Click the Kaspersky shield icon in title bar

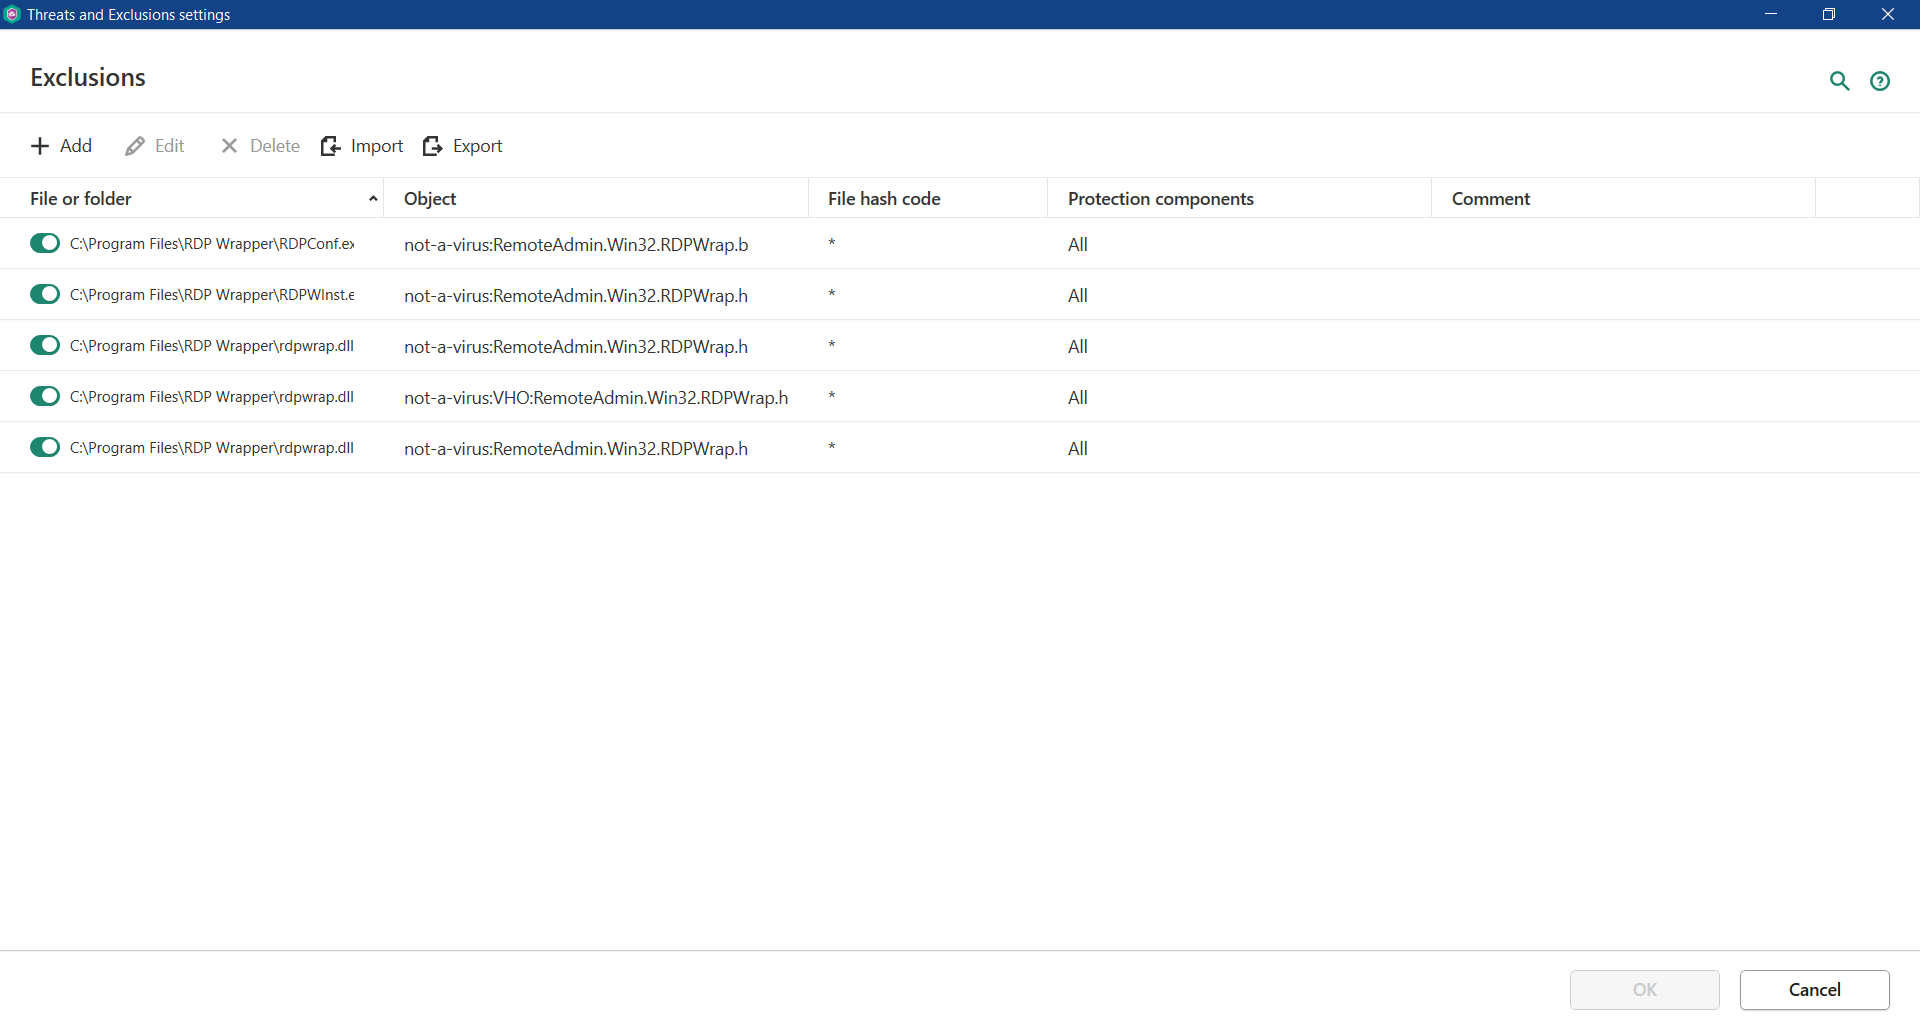click(12, 14)
